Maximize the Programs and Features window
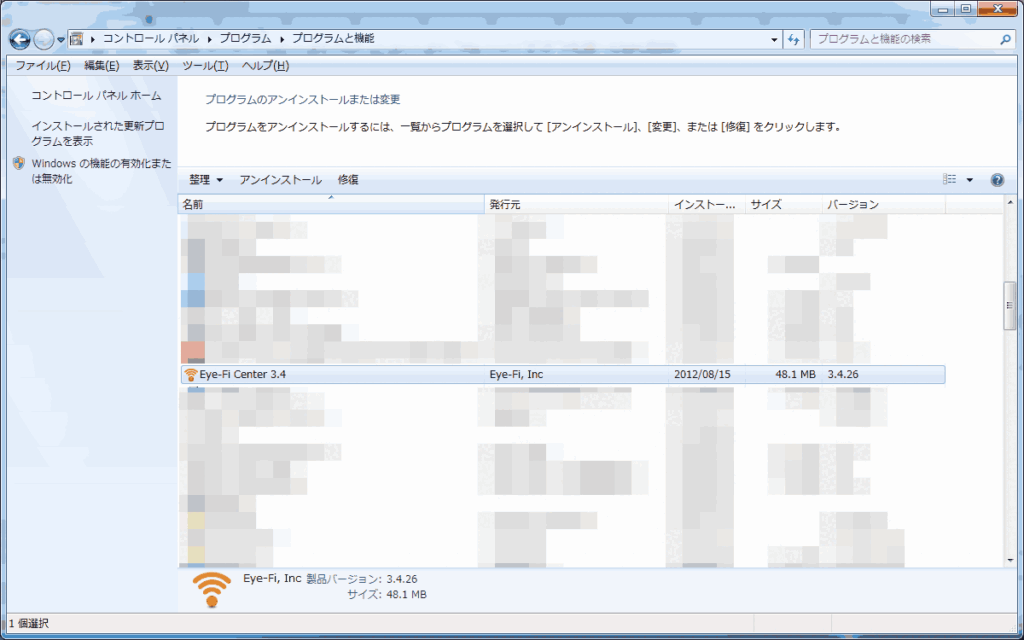This screenshot has height=640, width=1024. (965, 9)
